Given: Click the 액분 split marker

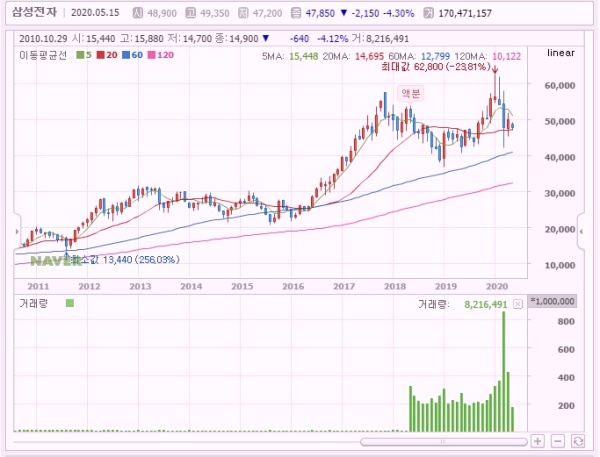Looking at the screenshot, I should tap(411, 93).
